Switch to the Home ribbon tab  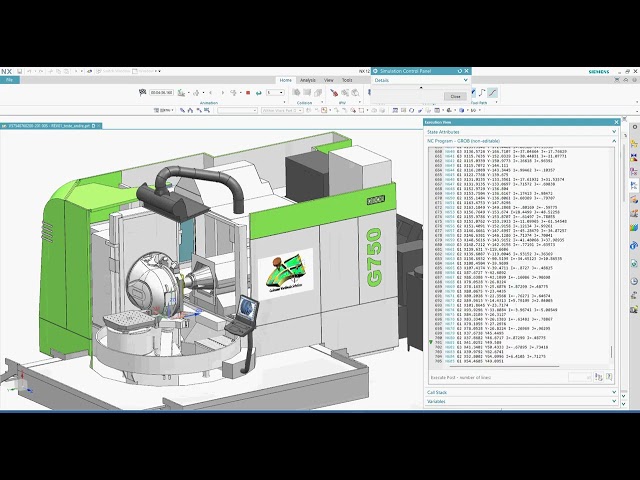(x=285, y=80)
